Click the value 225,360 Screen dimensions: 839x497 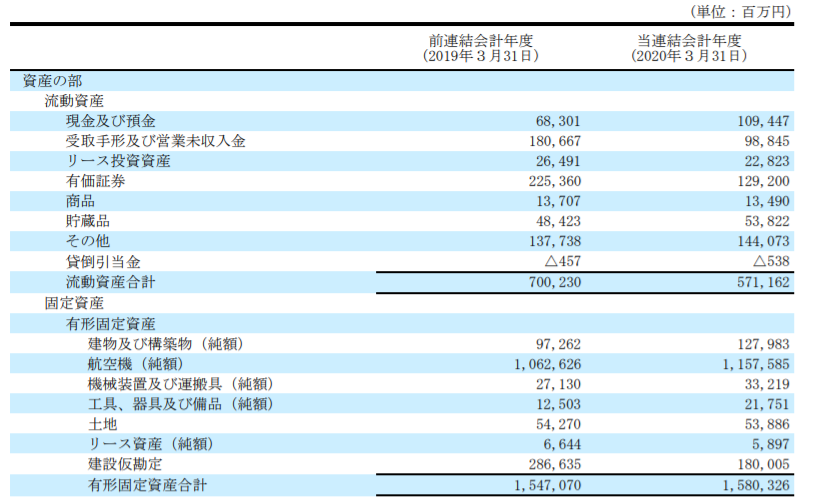[555, 181]
